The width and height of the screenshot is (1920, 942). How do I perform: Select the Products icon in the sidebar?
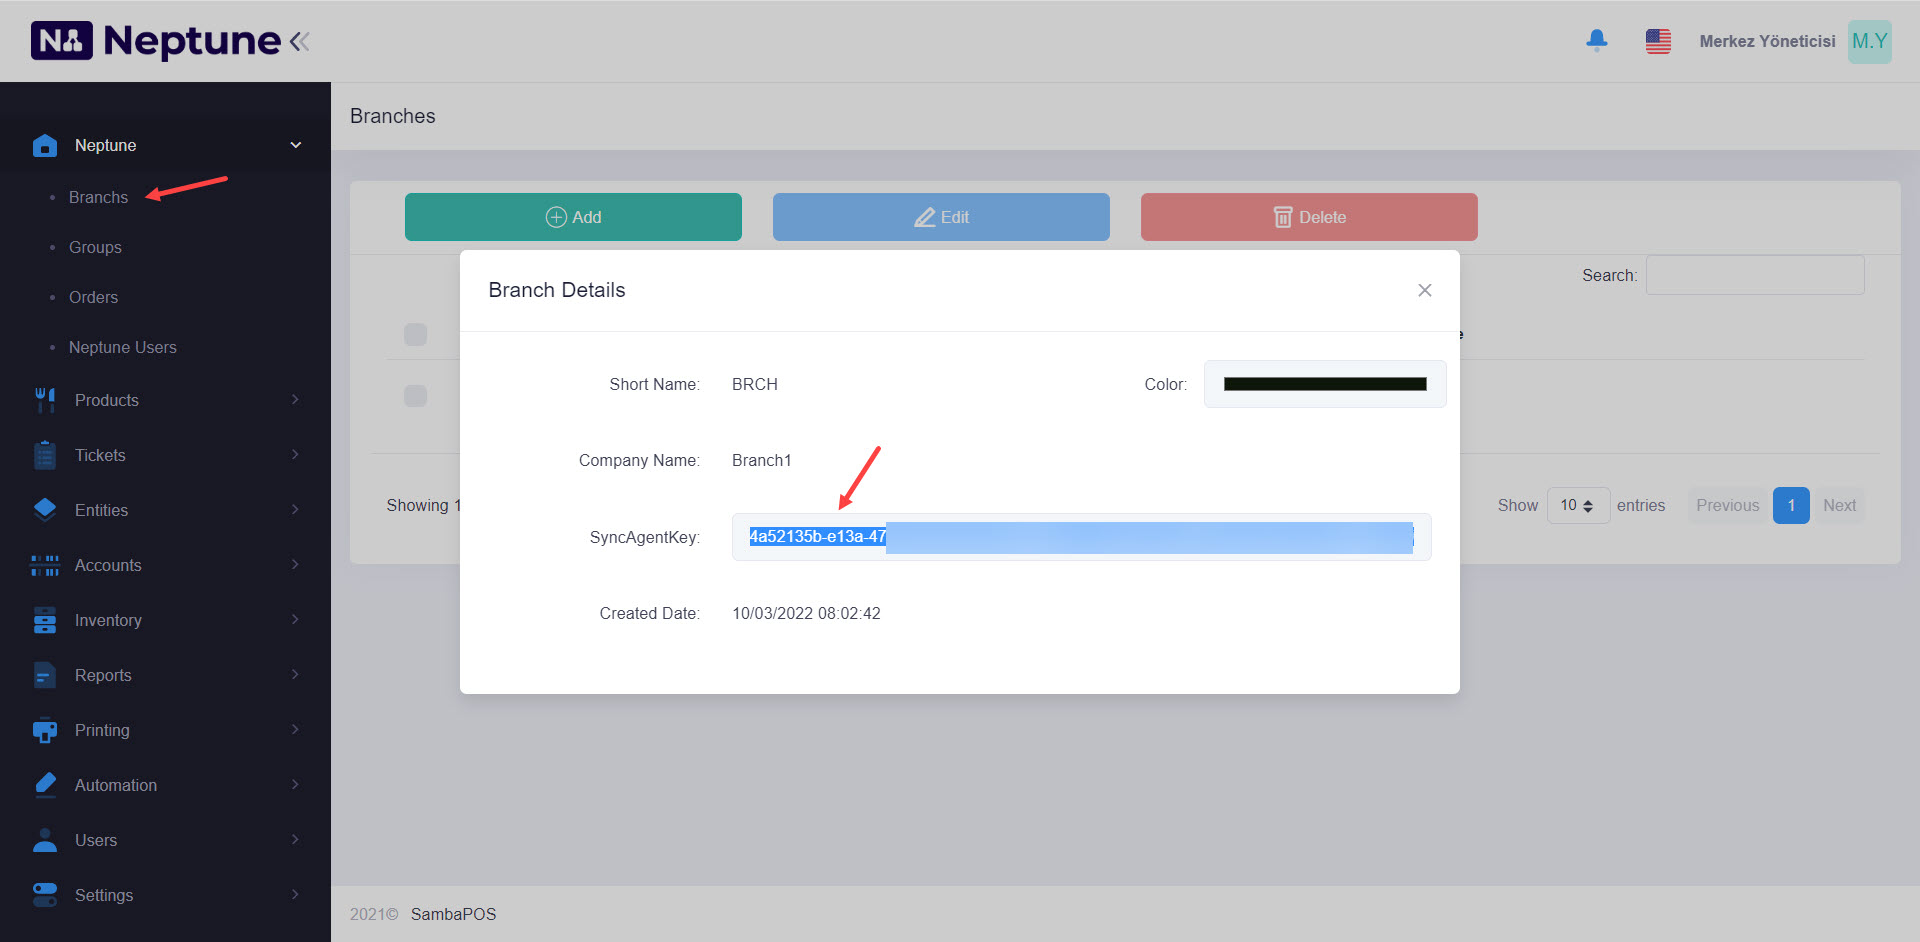tap(45, 399)
